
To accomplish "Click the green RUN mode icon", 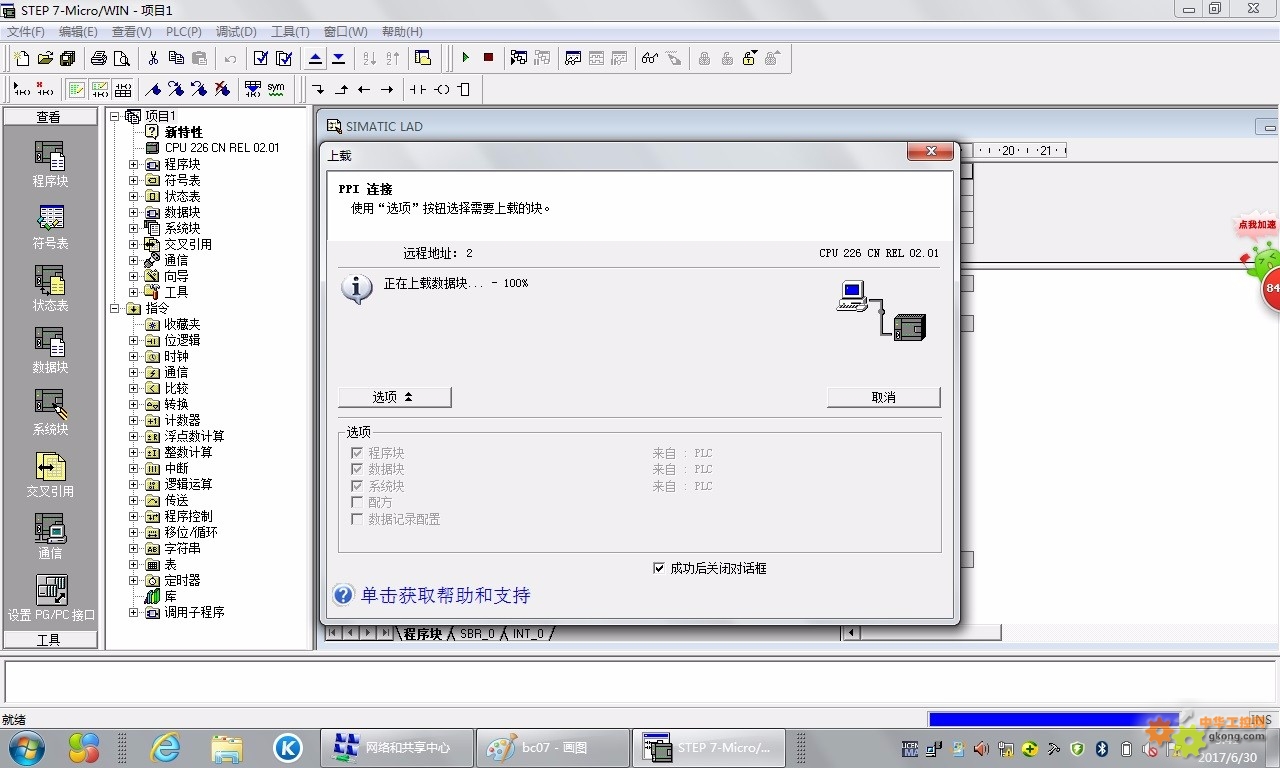I will point(465,58).
